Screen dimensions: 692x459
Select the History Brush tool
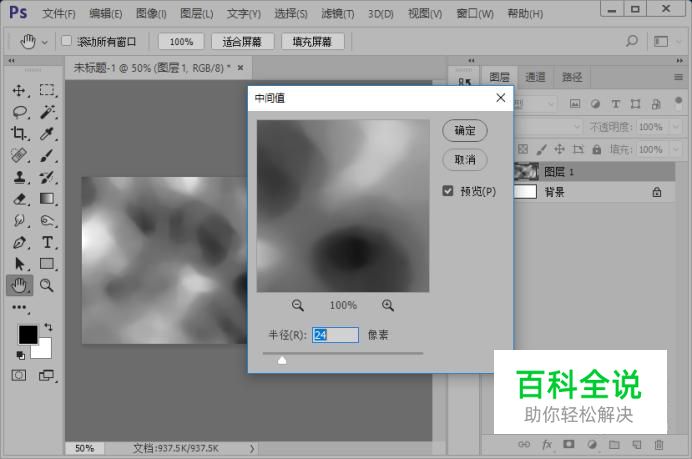click(x=47, y=177)
